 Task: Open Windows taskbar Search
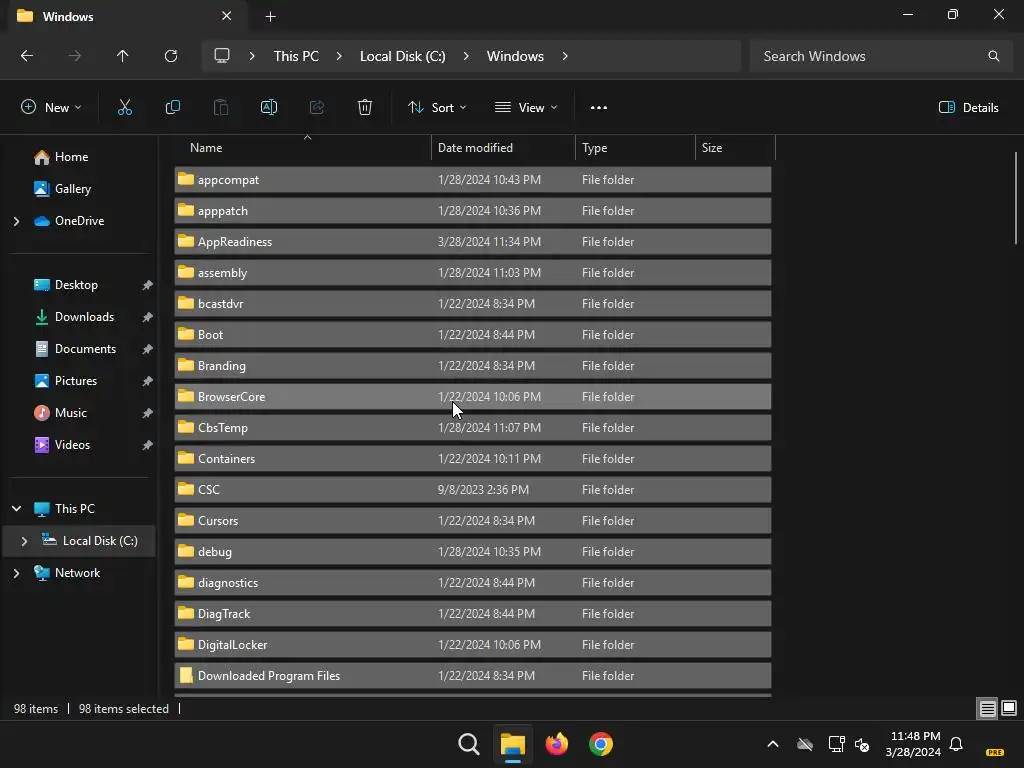coord(469,744)
